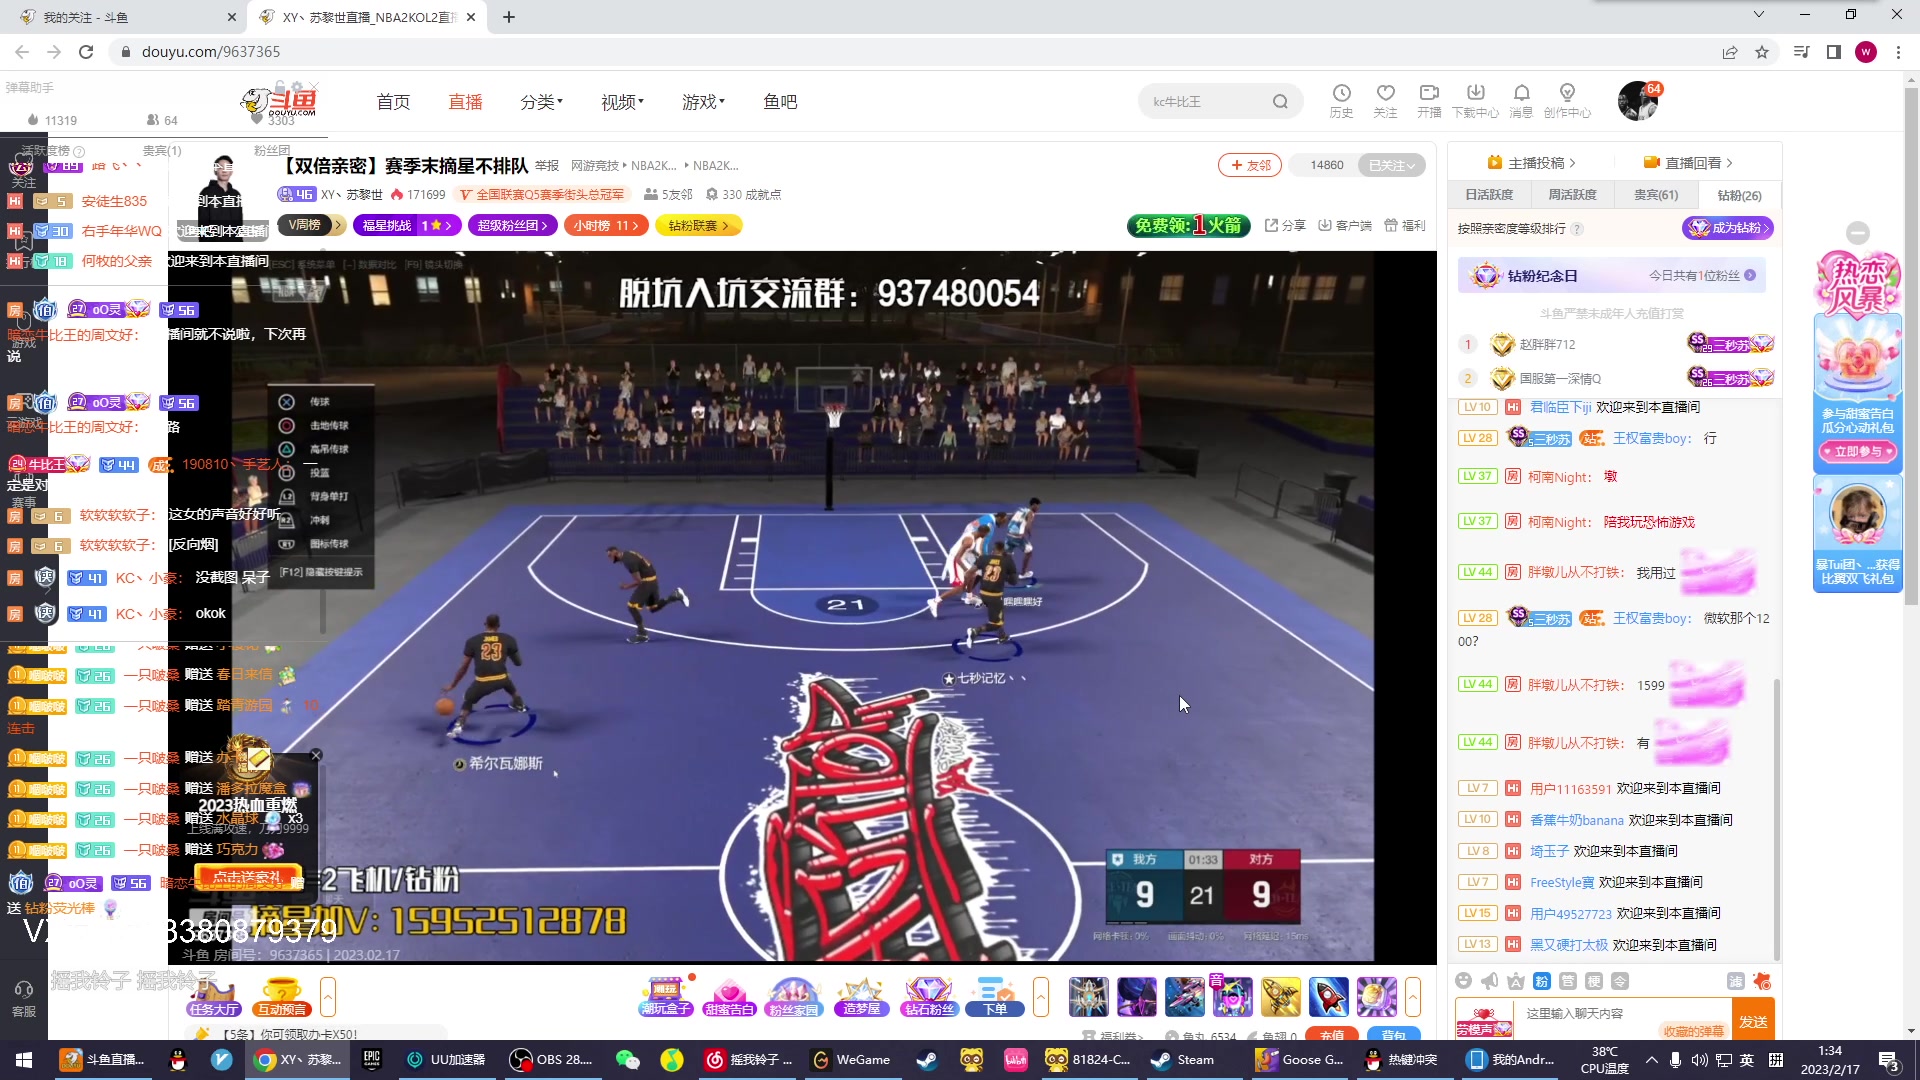Image resolution: width=1920 pixels, height=1080 pixels.
Task: Switch to the 钻粉(26) tab
Action: [1739, 195]
